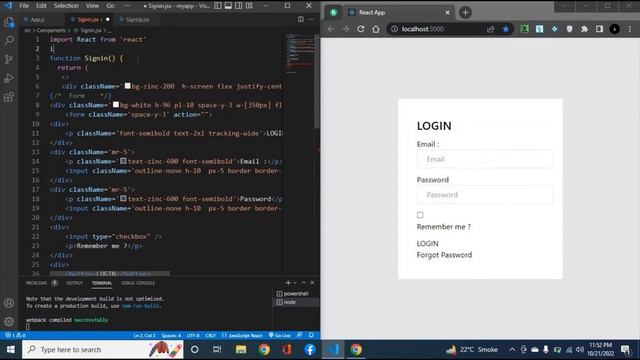Click Ln 2, Col 2 in status bar

point(144,335)
